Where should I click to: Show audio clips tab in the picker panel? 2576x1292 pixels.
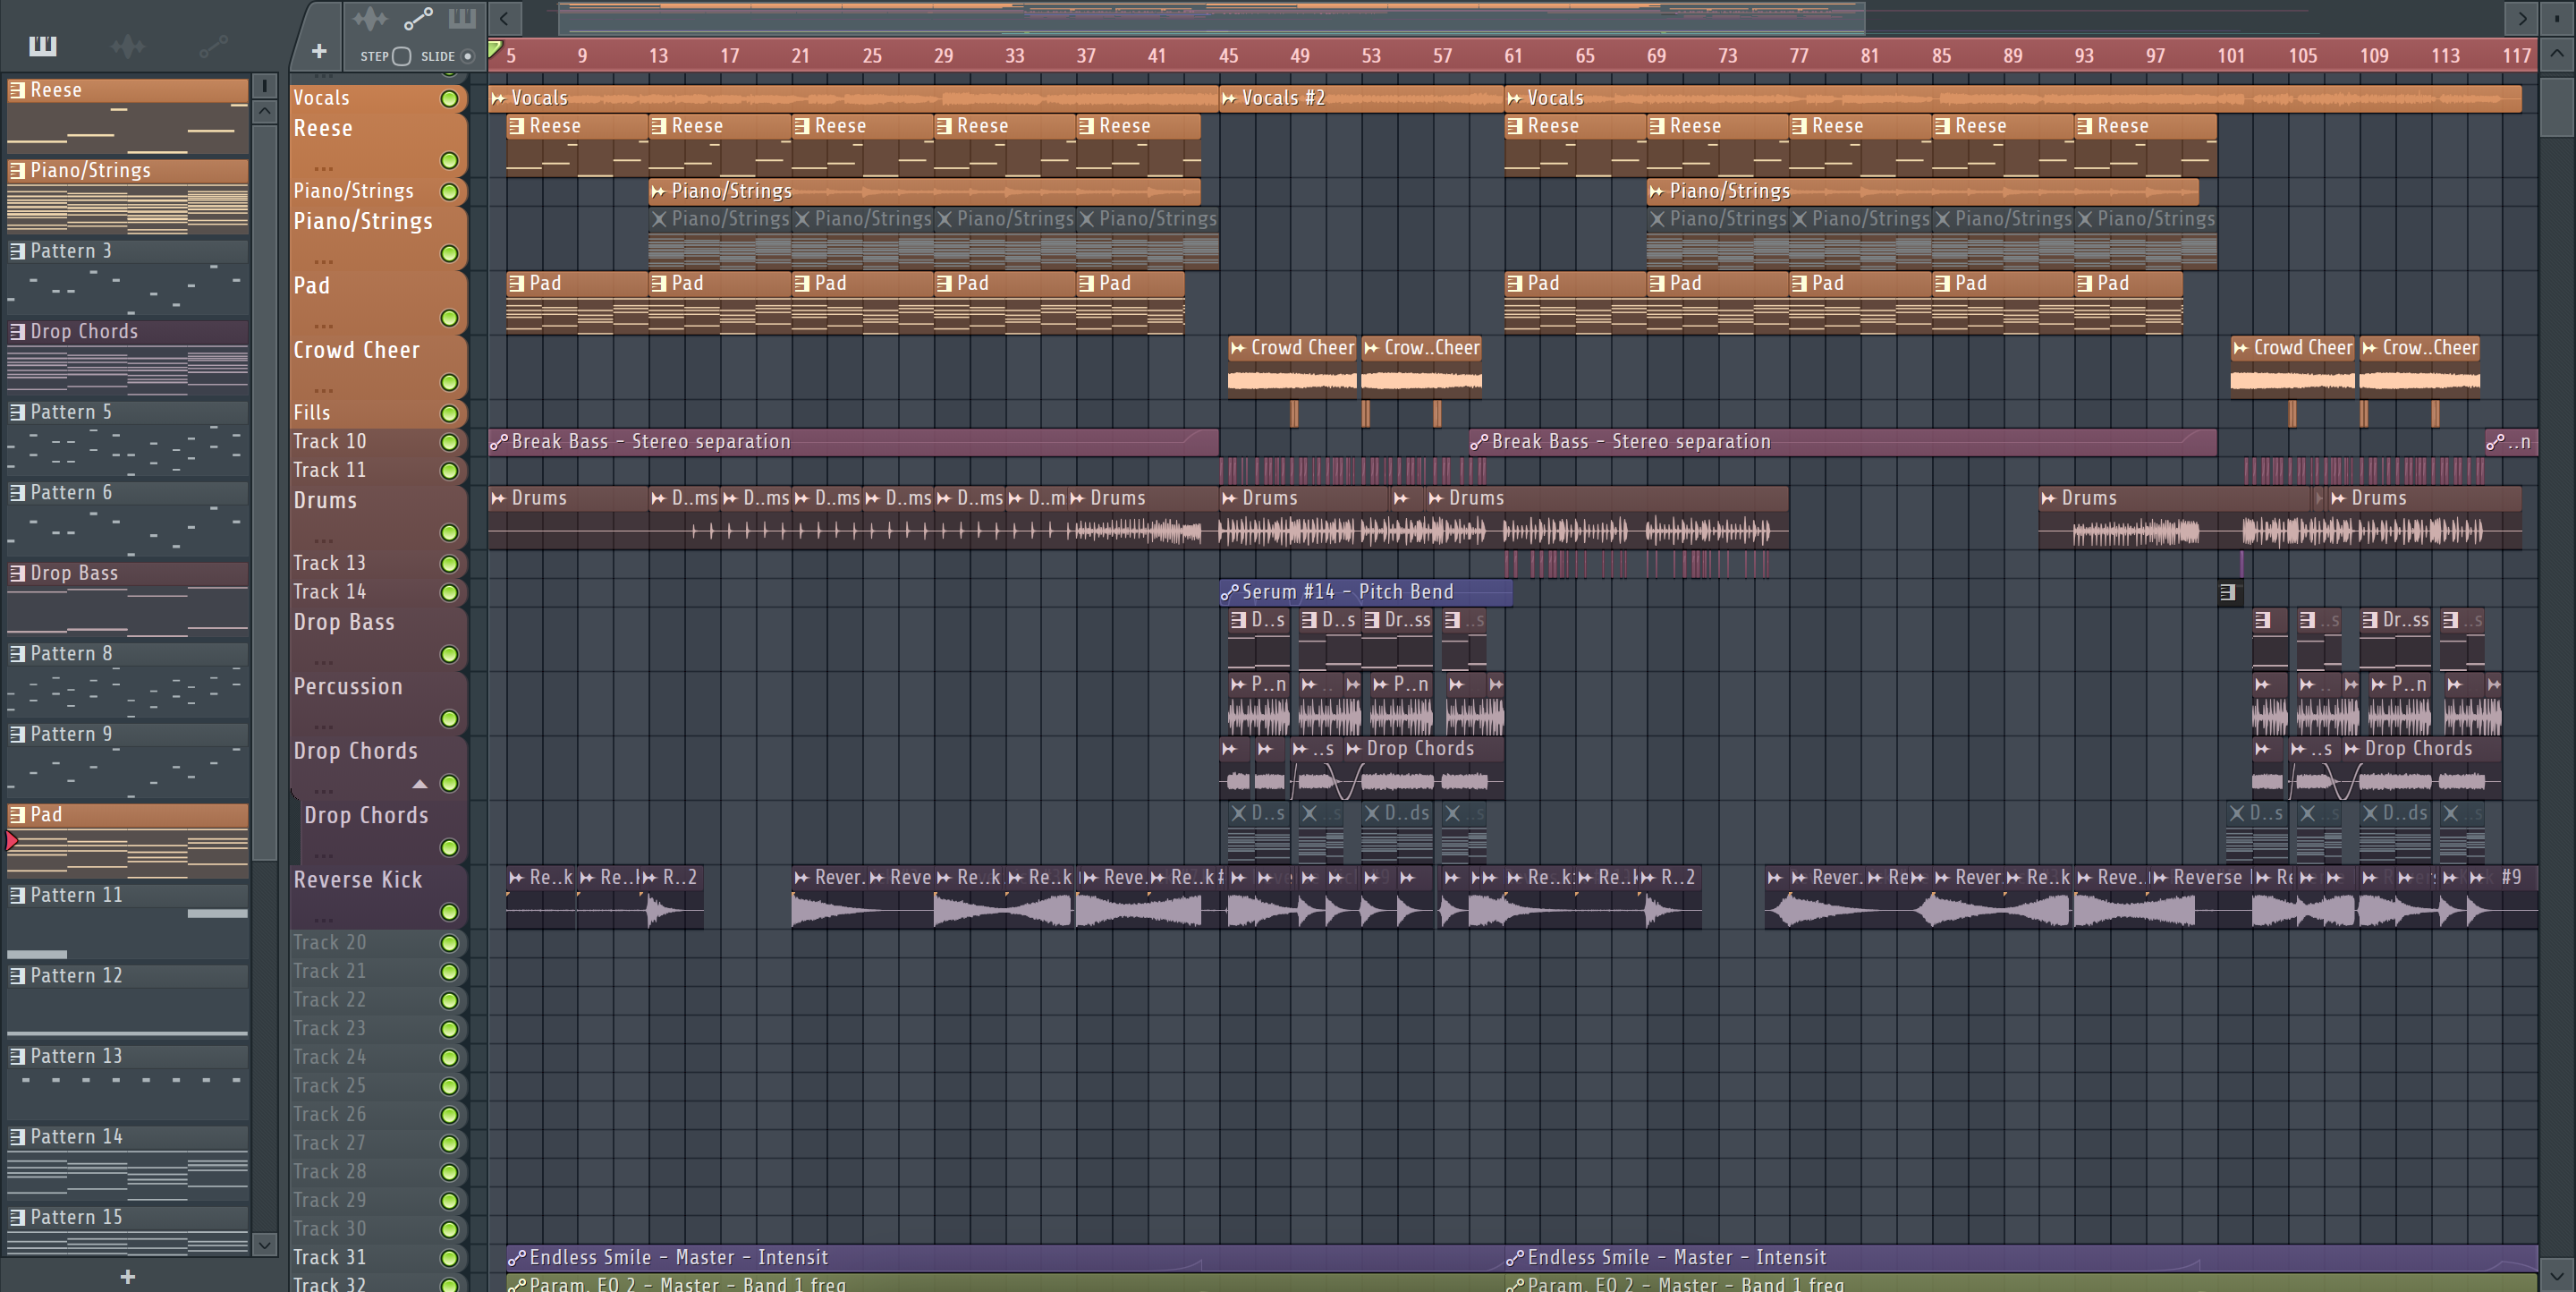click(127, 46)
